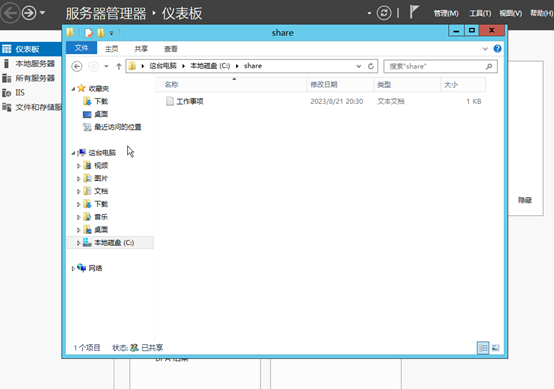Switch to details view layout icon
The height and width of the screenshot is (389, 554).
pos(483,348)
